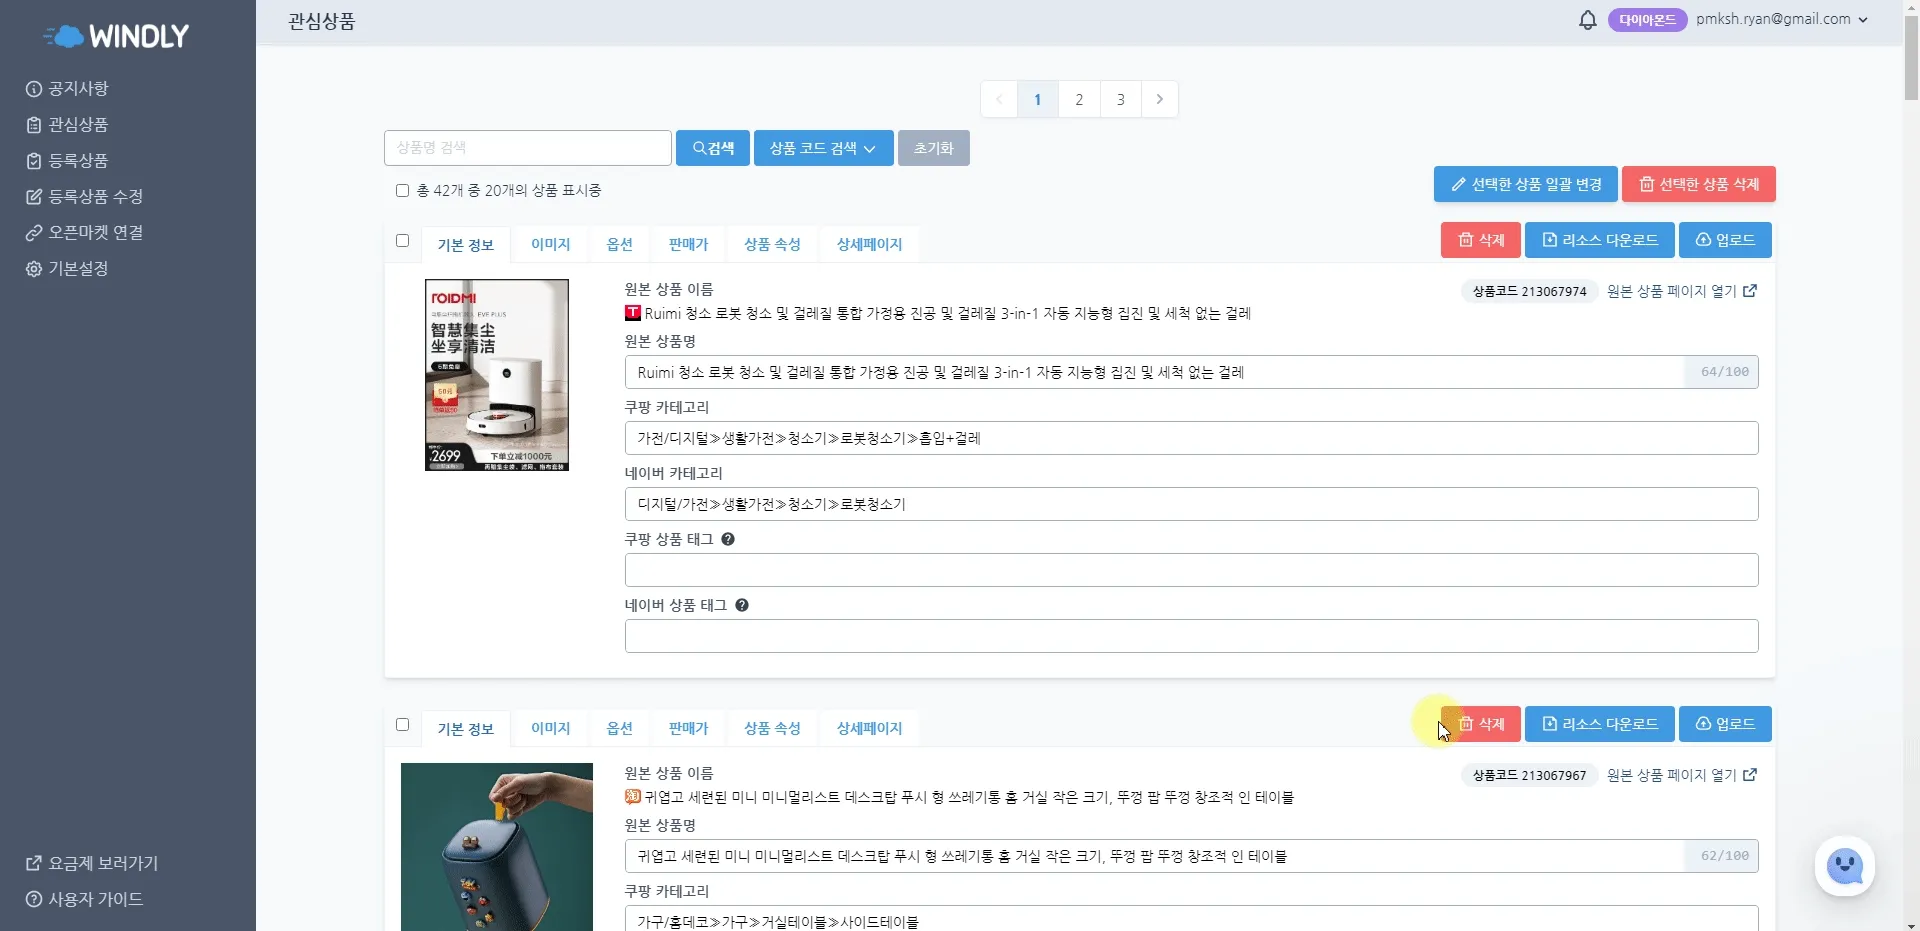Select page 1 in pagination
The height and width of the screenshot is (931, 1920).
(1038, 99)
